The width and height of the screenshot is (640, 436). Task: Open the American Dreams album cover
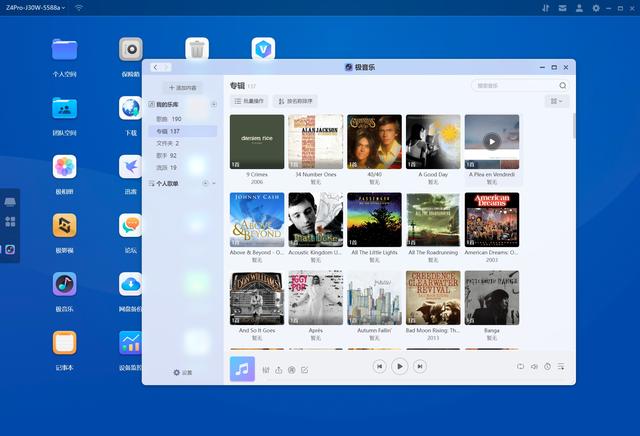pos(492,220)
